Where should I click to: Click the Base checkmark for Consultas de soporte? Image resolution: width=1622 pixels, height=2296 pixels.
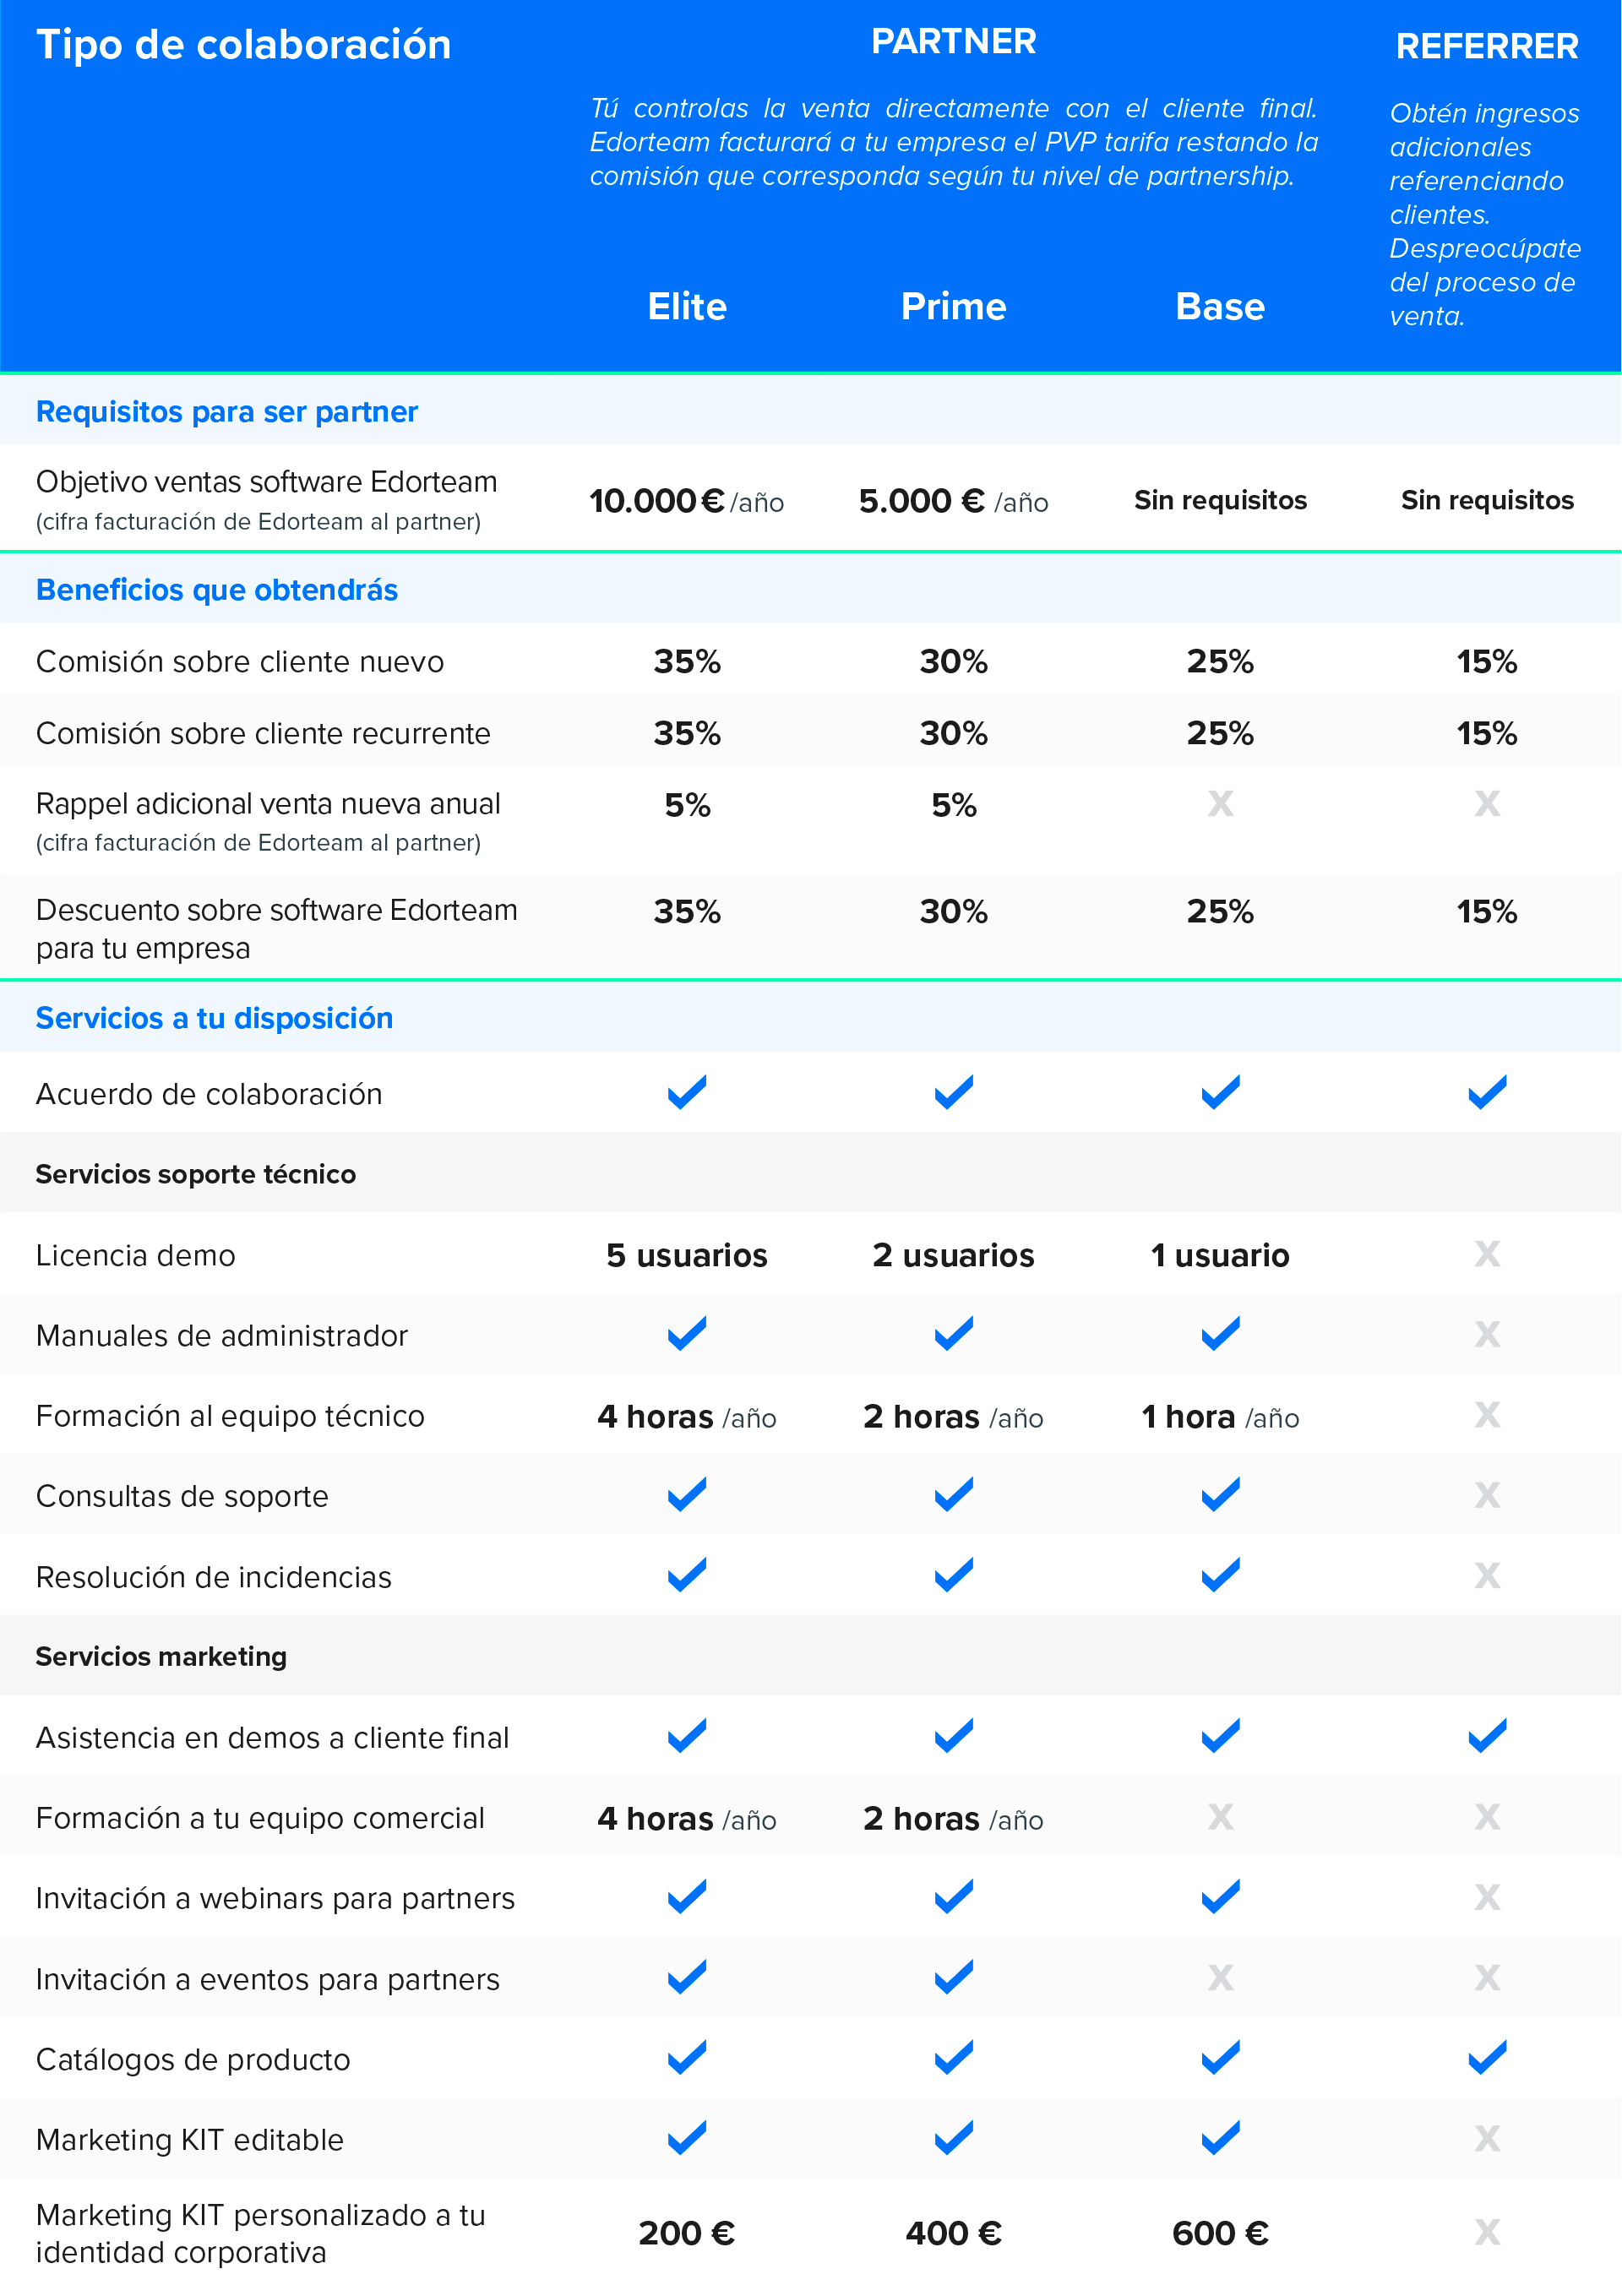(x=1220, y=1494)
